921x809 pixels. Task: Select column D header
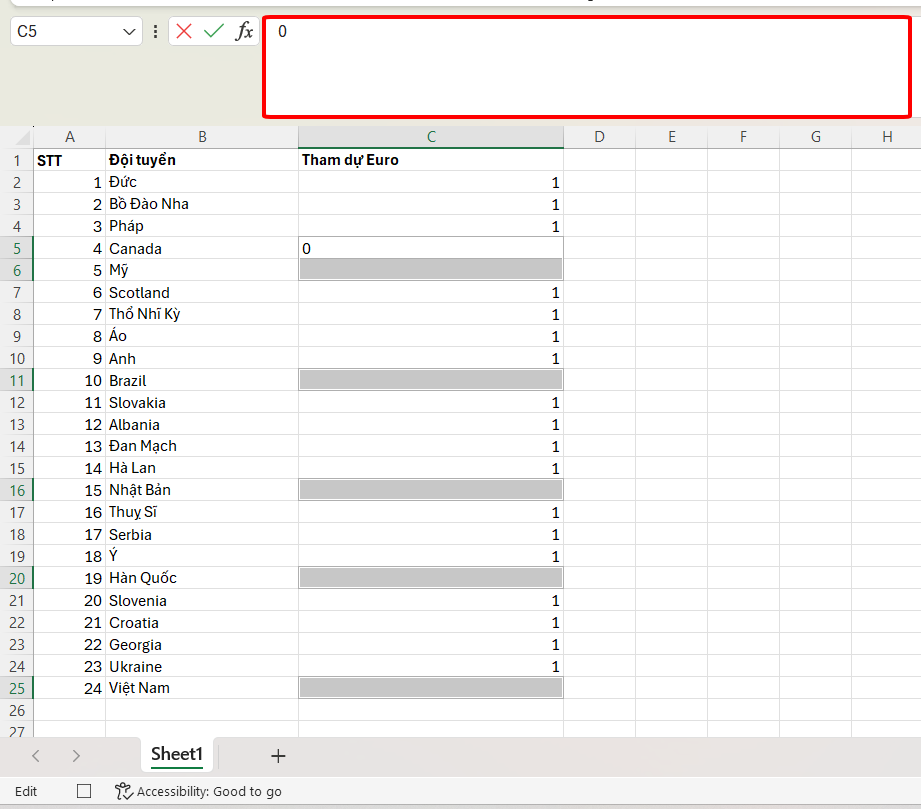tap(599, 137)
